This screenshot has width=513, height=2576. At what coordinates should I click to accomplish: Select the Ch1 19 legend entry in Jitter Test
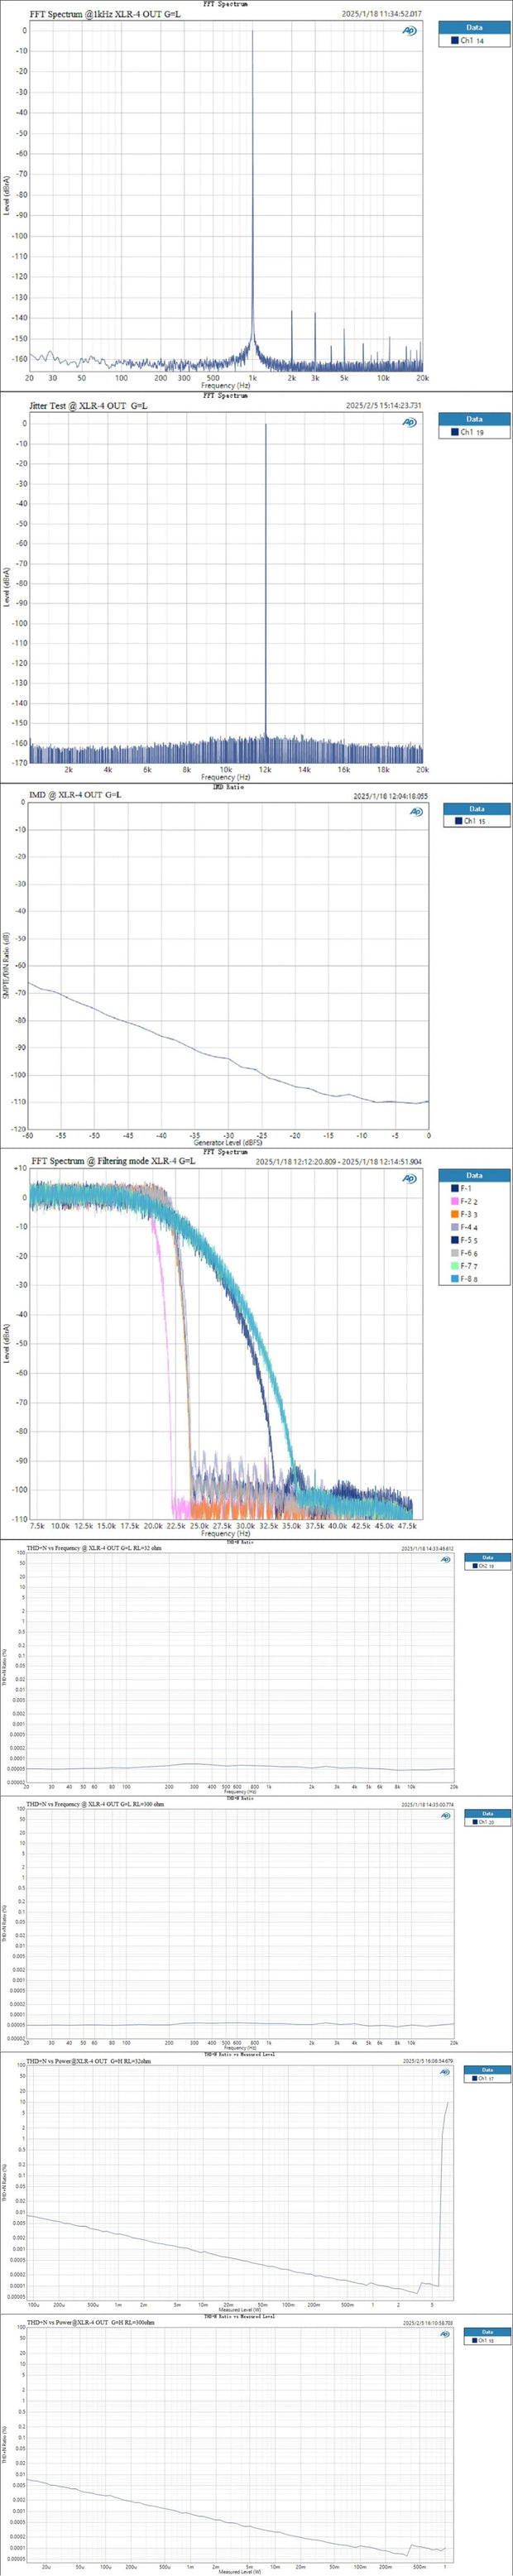[472, 433]
